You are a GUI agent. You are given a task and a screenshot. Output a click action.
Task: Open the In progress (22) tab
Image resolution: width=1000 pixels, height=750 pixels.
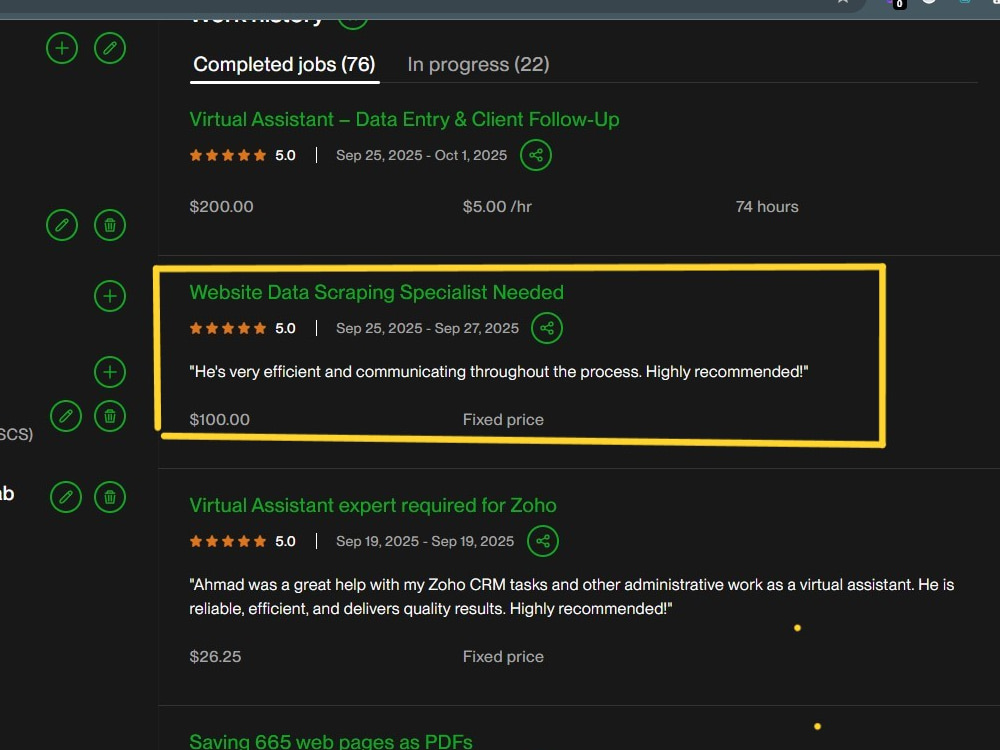[x=478, y=64]
